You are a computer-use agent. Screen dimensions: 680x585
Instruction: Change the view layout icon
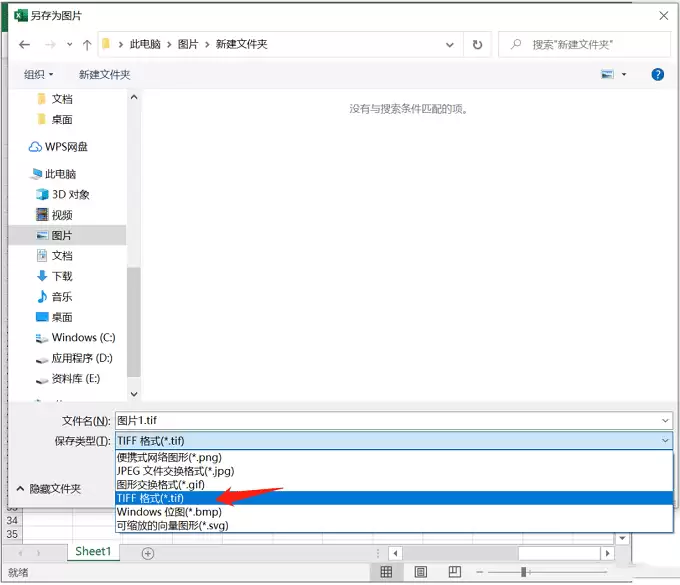coord(607,75)
